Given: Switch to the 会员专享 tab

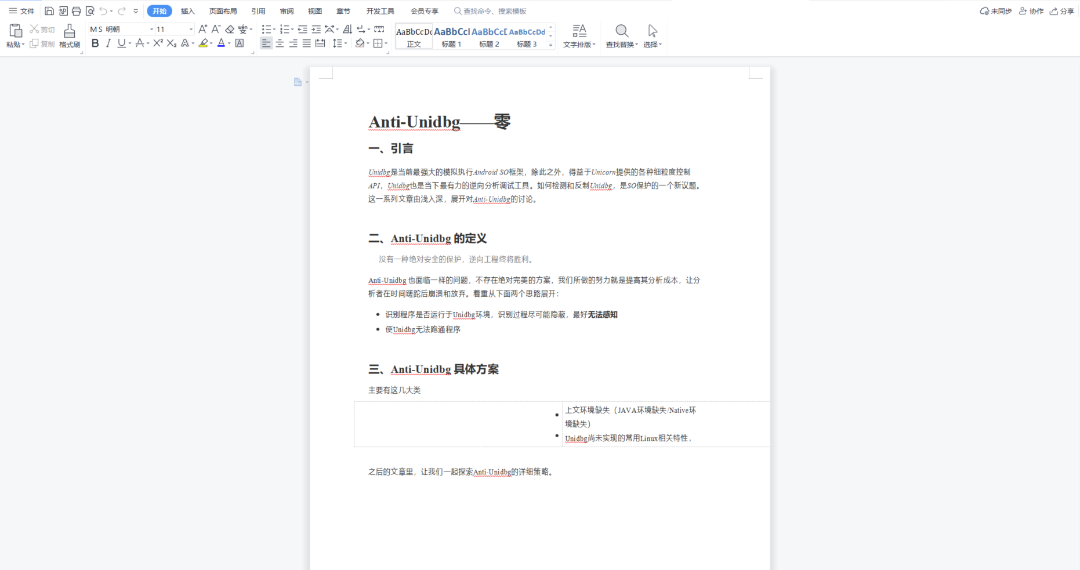Looking at the screenshot, I should pos(424,11).
